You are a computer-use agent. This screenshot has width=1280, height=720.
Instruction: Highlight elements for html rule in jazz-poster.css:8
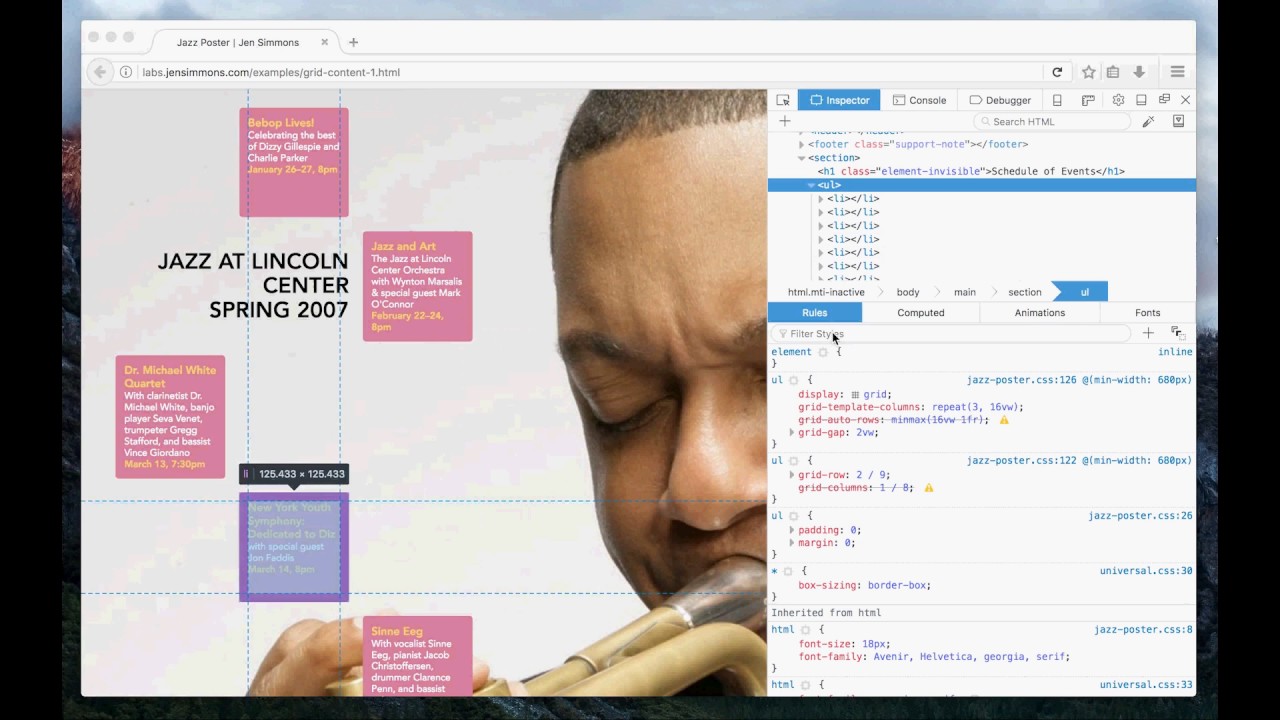(805, 630)
